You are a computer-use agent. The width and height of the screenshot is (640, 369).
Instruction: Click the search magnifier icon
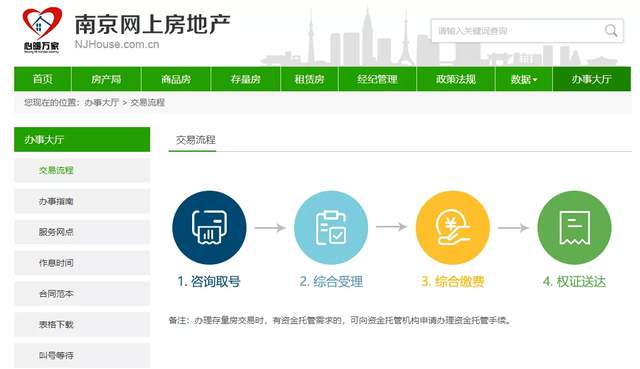pyautogui.click(x=611, y=31)
